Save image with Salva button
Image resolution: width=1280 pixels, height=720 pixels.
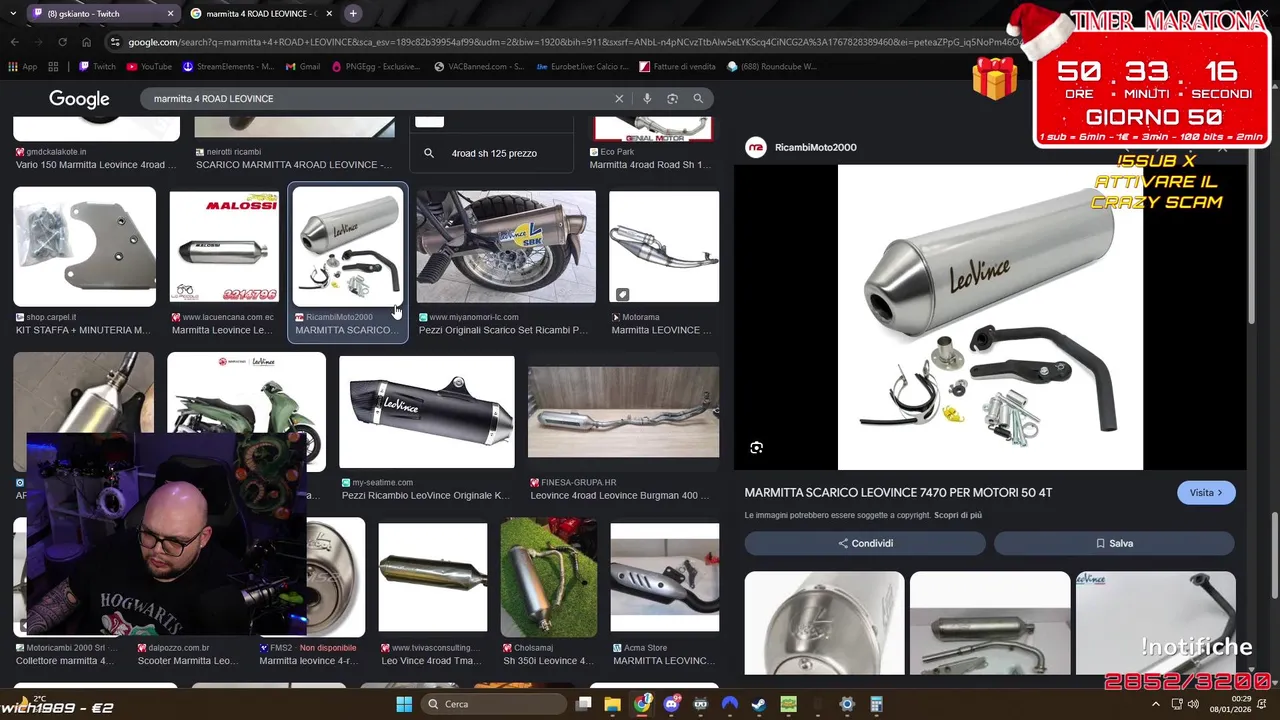click(x=1114, y=543)
